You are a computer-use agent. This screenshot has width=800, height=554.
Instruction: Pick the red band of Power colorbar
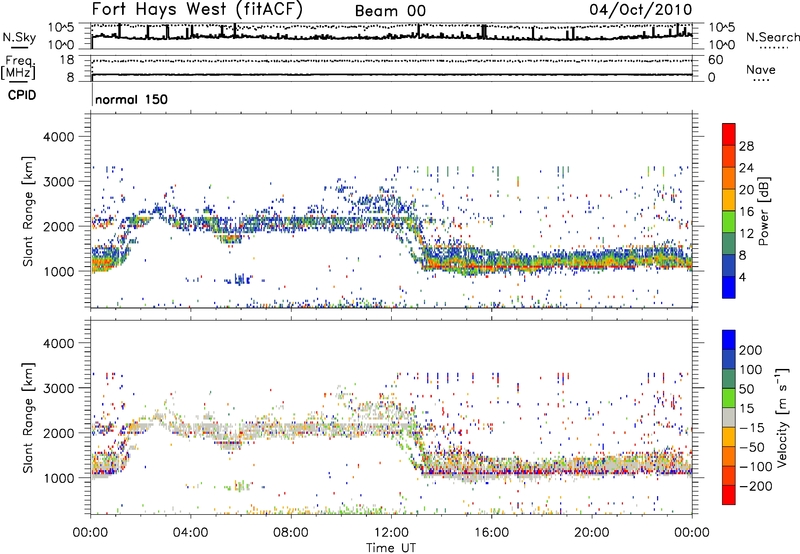coord(729,134)
